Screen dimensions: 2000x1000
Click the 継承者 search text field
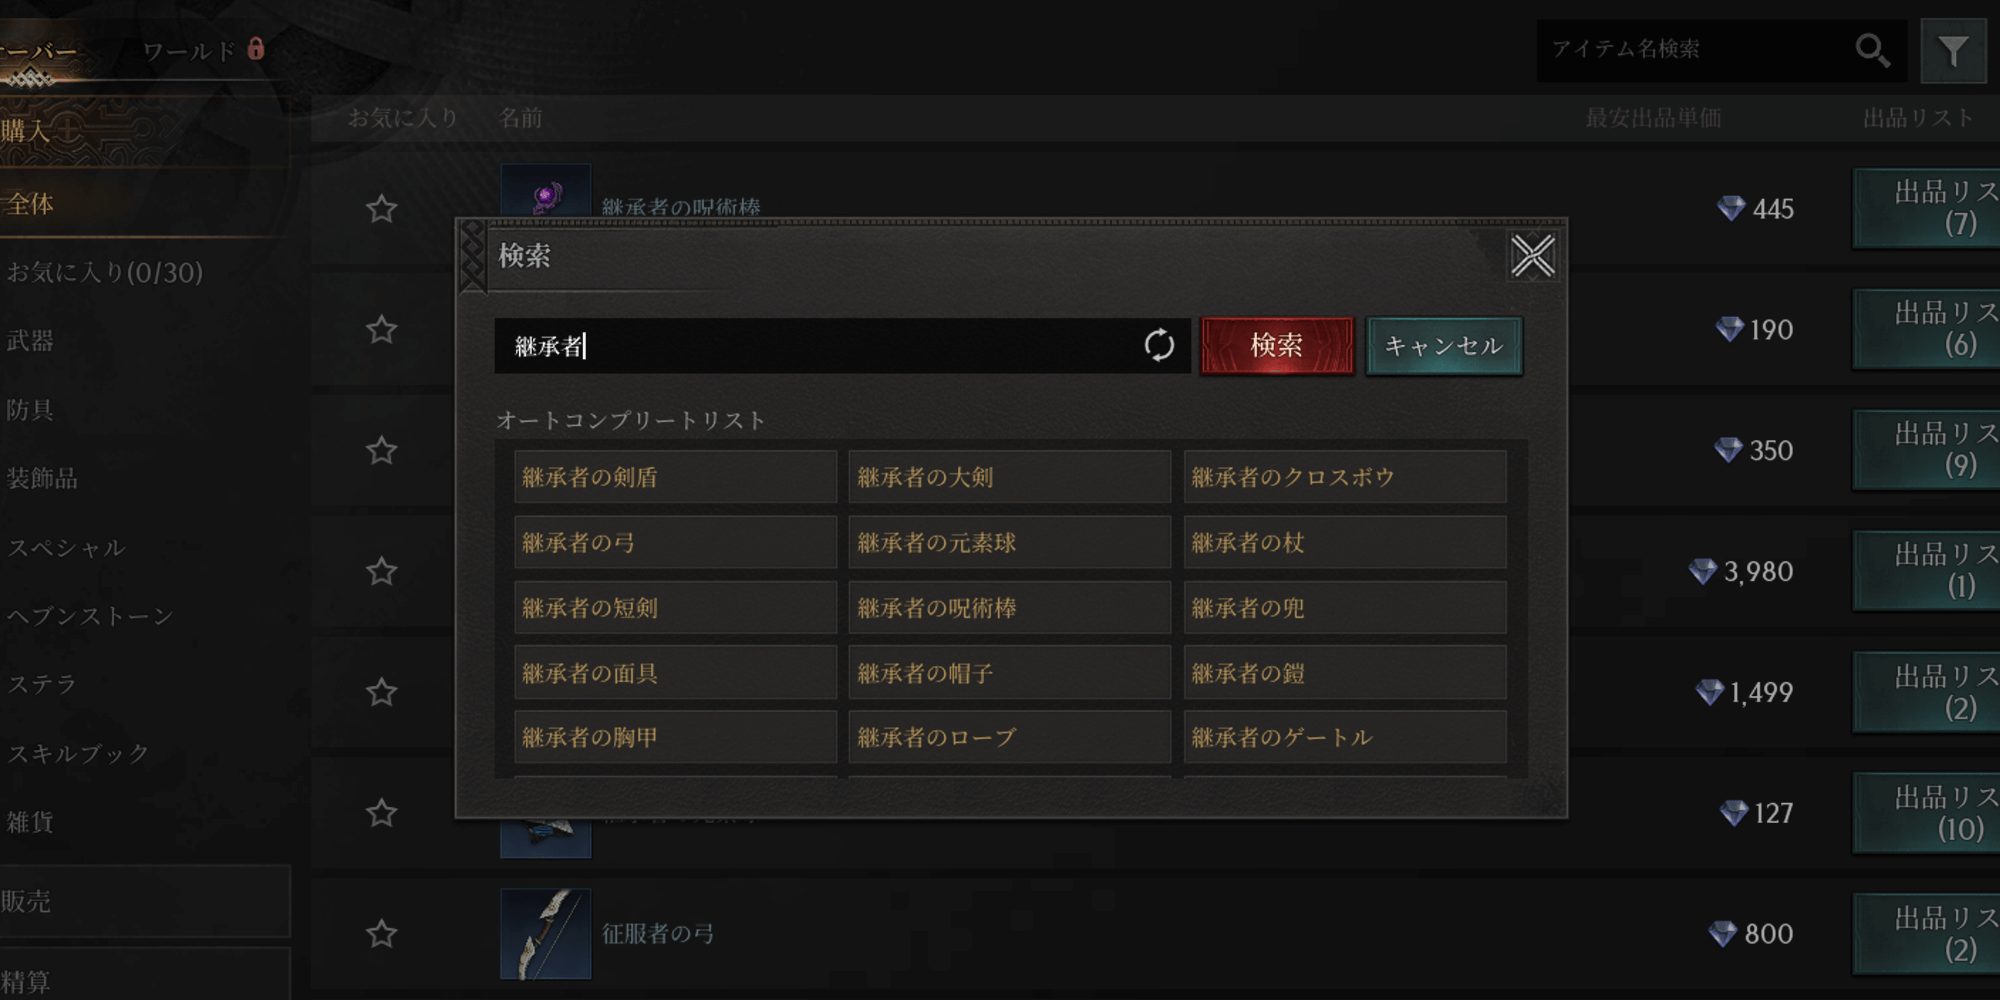818,346
